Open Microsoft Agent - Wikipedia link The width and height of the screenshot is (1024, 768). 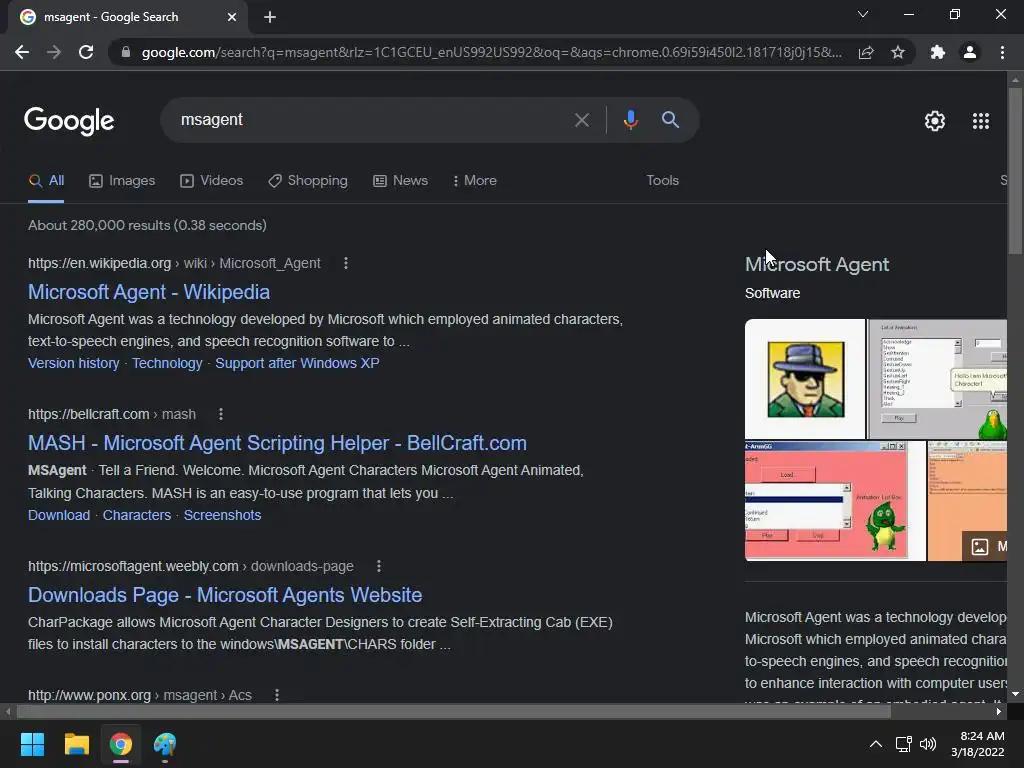(x=149, y=292)
